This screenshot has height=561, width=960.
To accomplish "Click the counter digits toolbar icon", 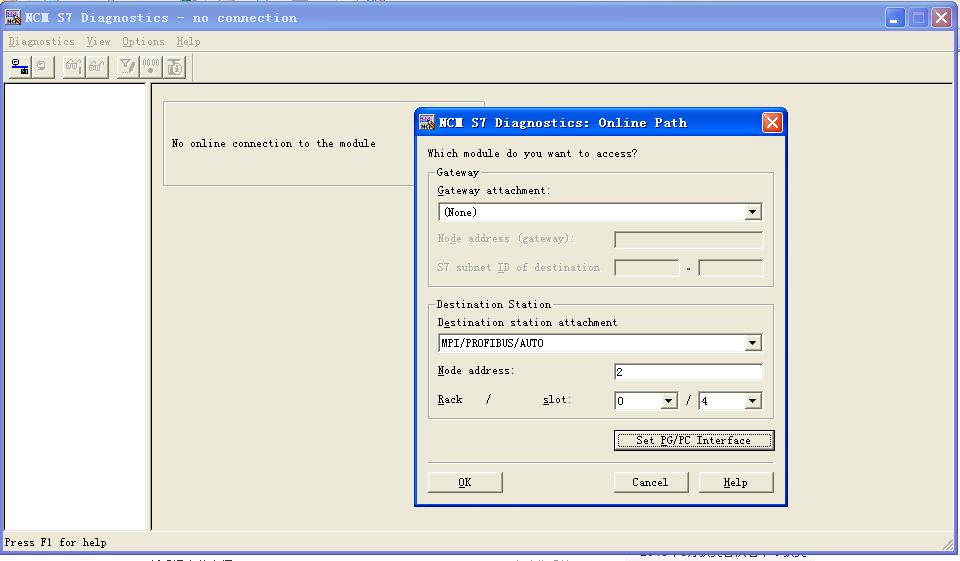I will [x=151, y=67].
